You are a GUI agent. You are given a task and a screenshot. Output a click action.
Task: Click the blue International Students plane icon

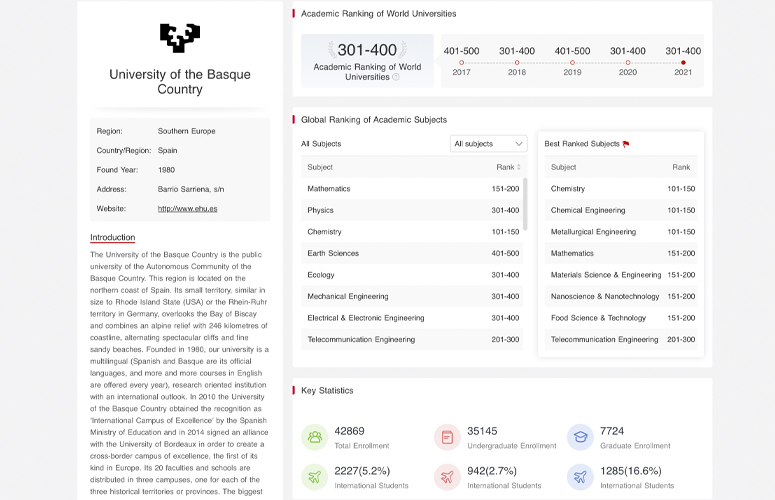click(x=580, y=477)
